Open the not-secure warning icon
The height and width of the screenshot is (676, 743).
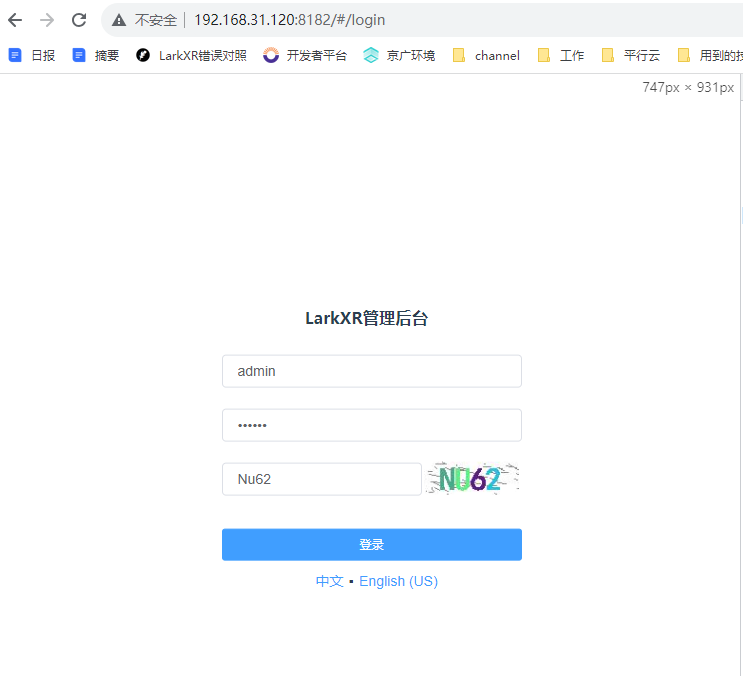[118, 20]
